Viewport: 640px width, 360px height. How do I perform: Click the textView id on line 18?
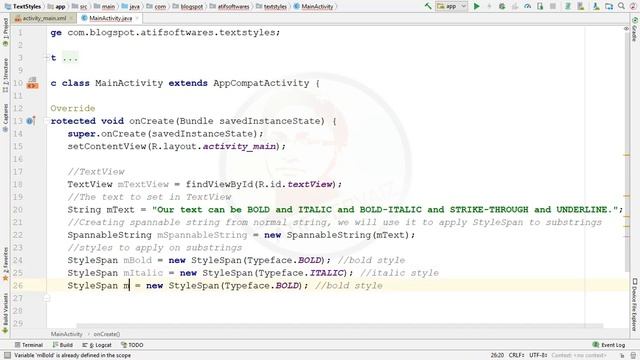point(310,184)
